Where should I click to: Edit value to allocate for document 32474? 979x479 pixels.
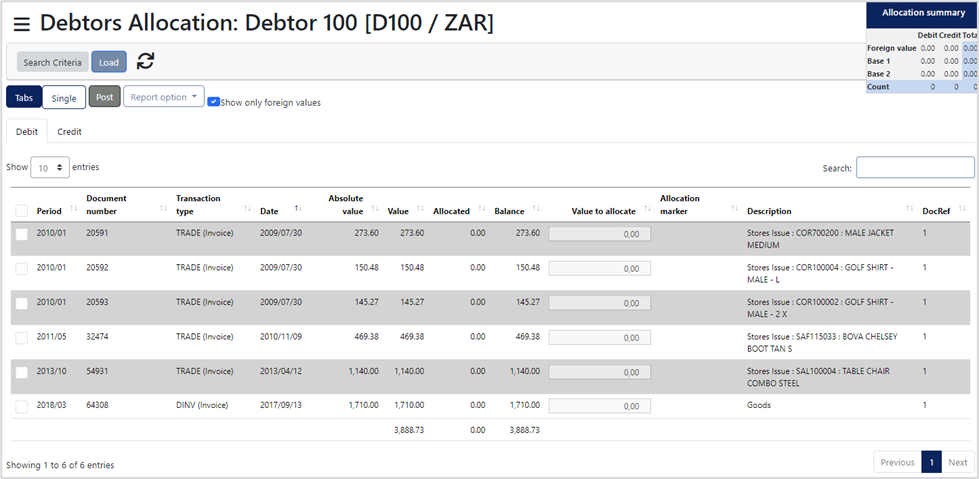600,337
